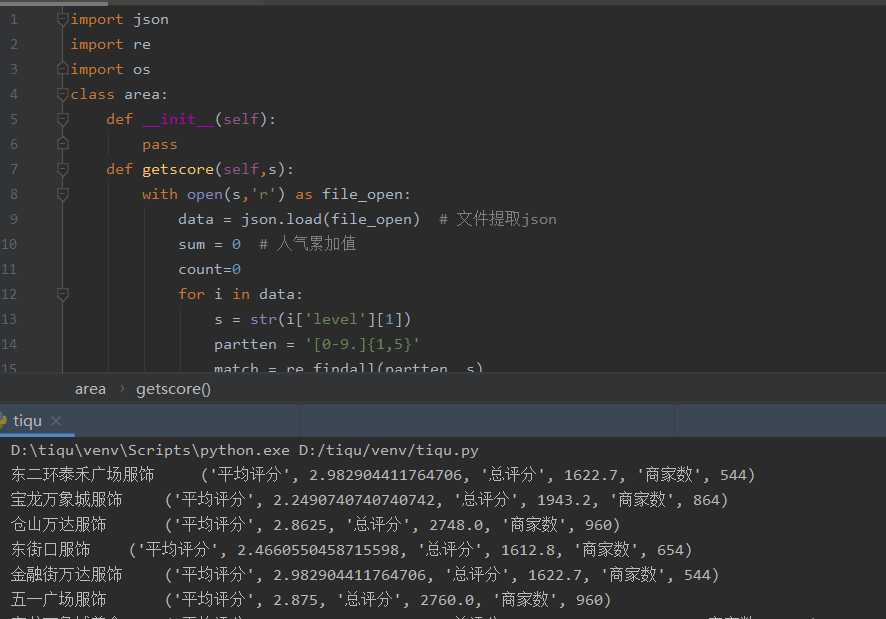Click the 864 merchant count in the 宝龙万象城服饰 row
Viewport: 886px width, 619px height.
(x=706, y=500)
